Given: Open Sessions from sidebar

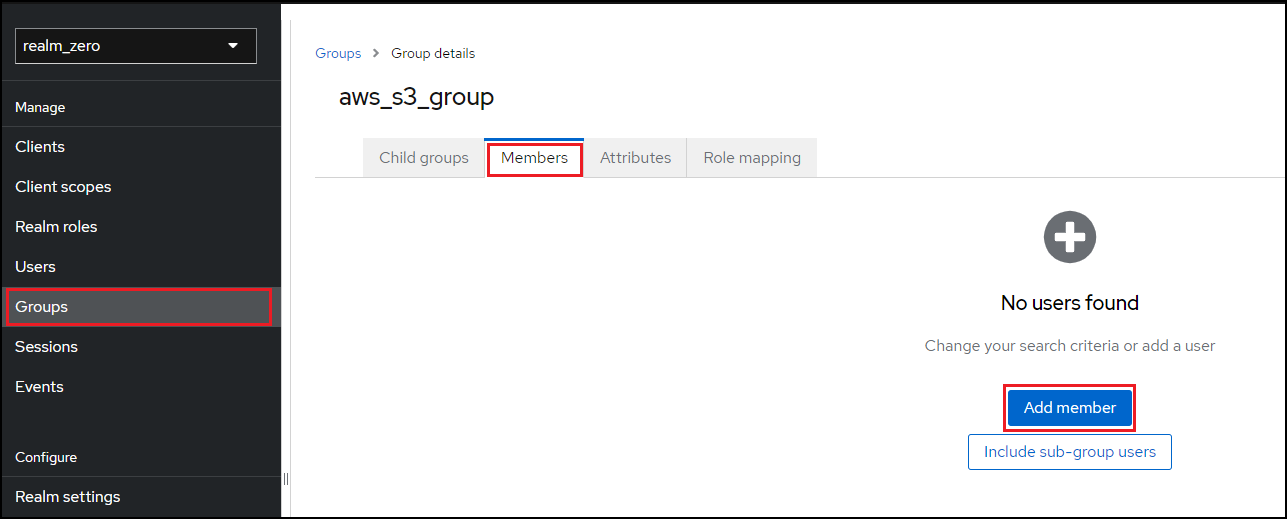Looking at the screenshot, I should point(140,347).
